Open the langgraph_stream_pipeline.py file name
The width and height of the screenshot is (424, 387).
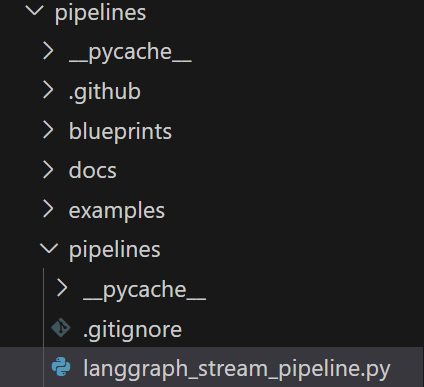pos(237,369)
